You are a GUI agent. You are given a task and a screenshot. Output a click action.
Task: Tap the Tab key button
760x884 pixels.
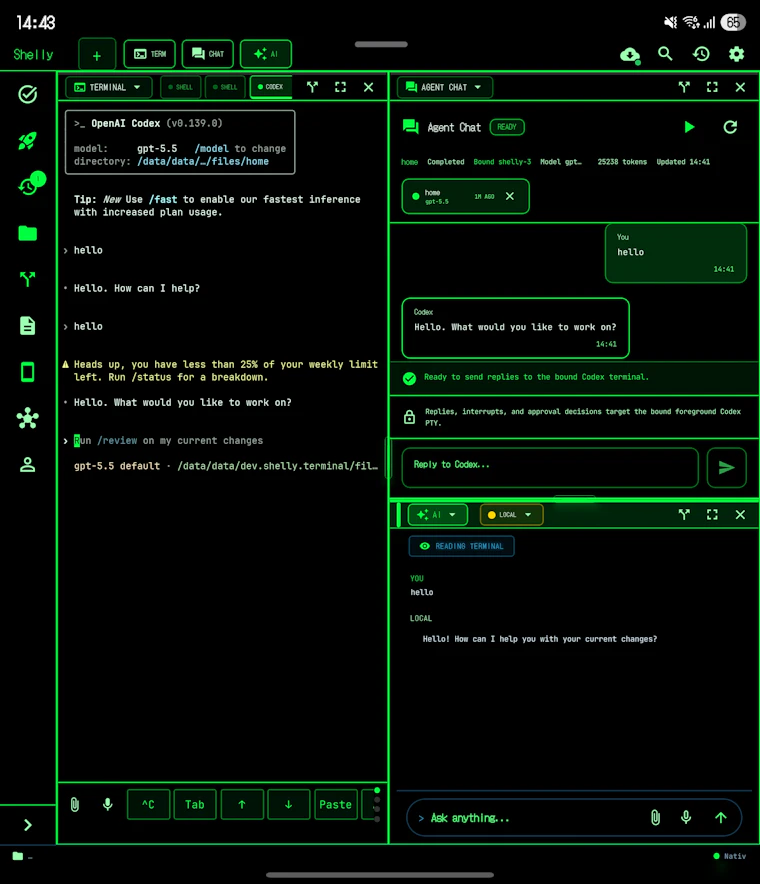click(x=195, y=805)
